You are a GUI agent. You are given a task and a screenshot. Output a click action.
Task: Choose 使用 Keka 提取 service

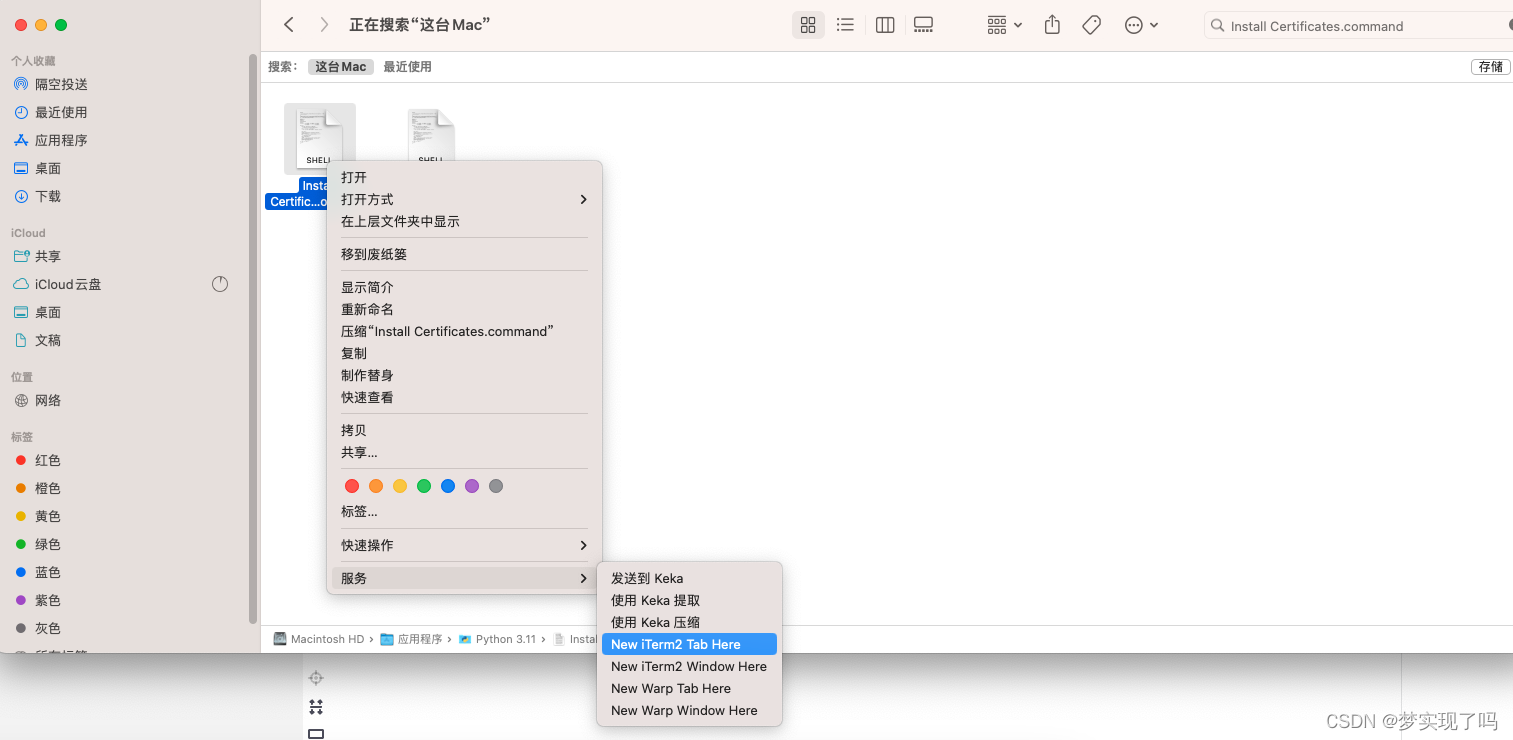[x=689, y=600]
